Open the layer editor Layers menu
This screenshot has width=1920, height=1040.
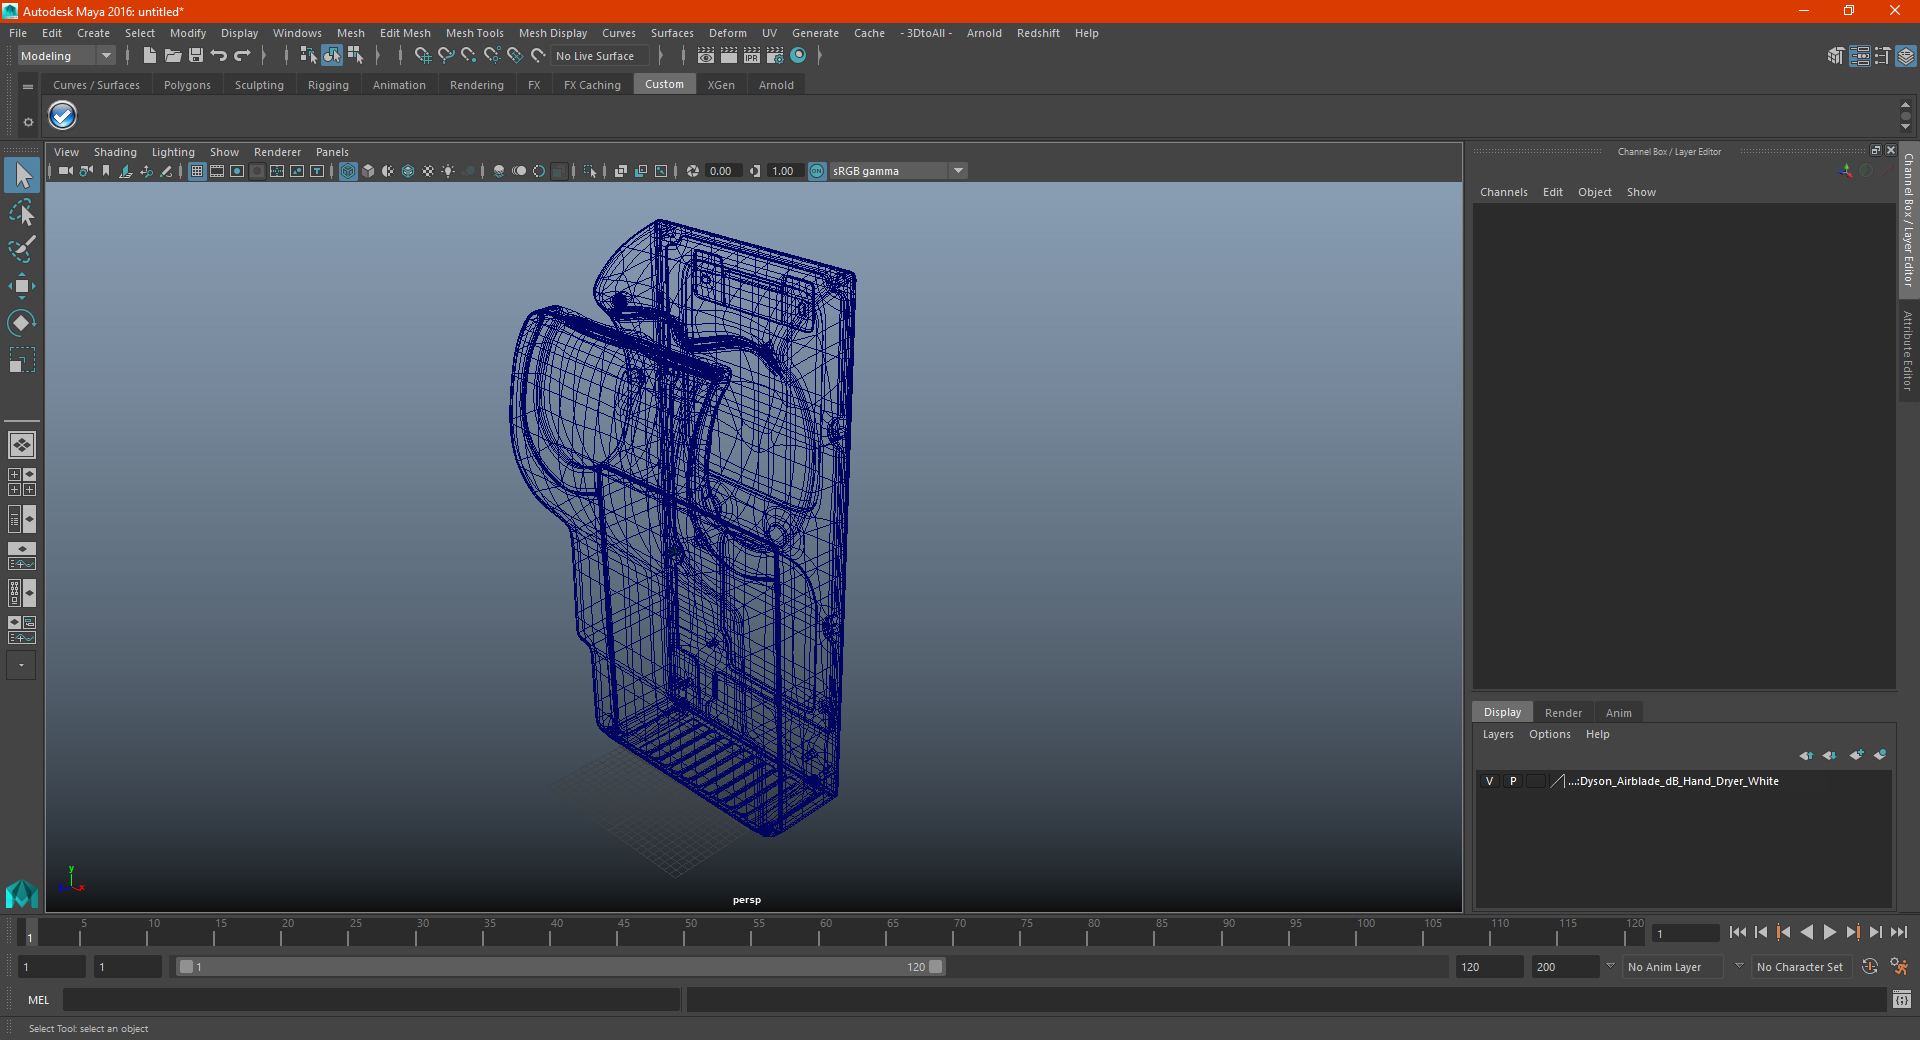click(1497, 734)
